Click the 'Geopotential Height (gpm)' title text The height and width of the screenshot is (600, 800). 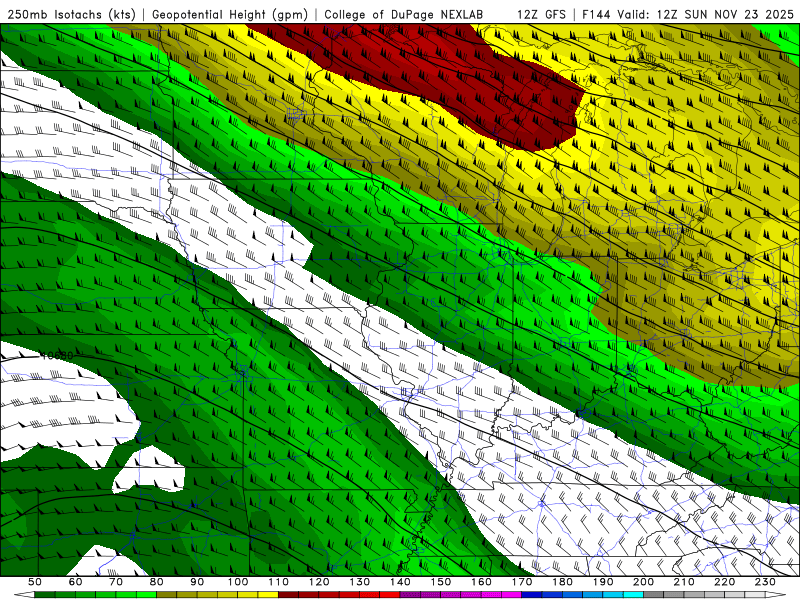(x=230, y=14)
